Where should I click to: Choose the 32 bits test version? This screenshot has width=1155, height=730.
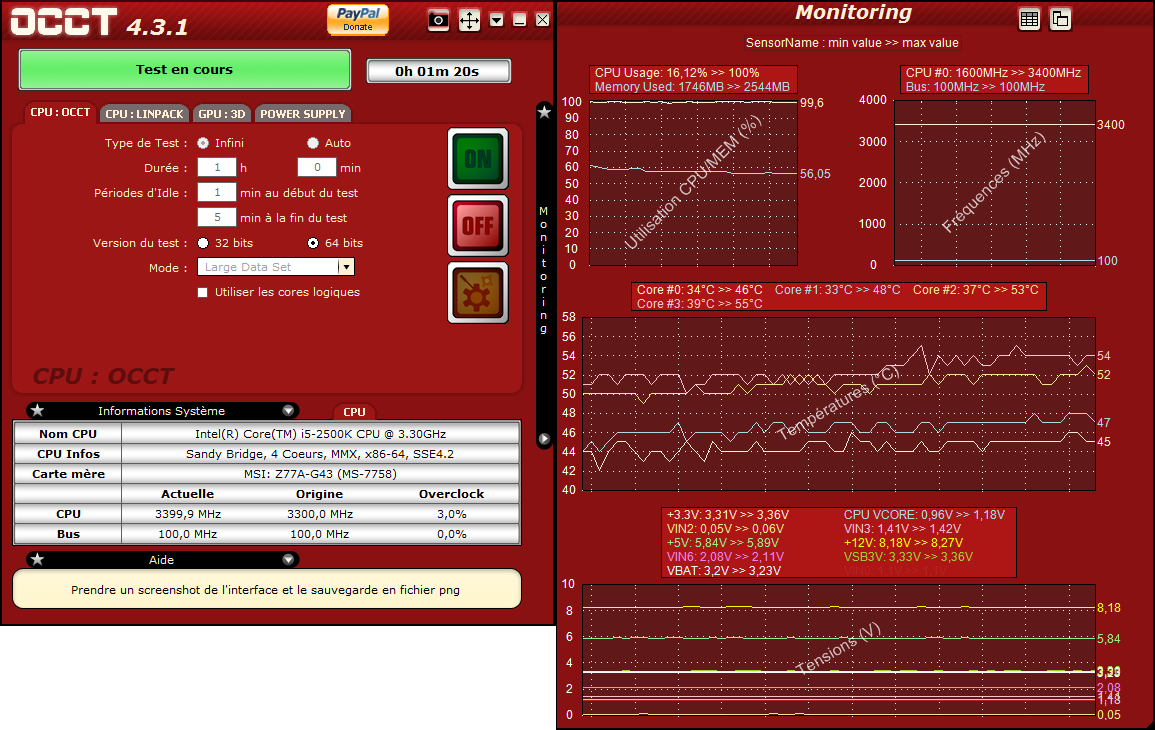point(204,243)
